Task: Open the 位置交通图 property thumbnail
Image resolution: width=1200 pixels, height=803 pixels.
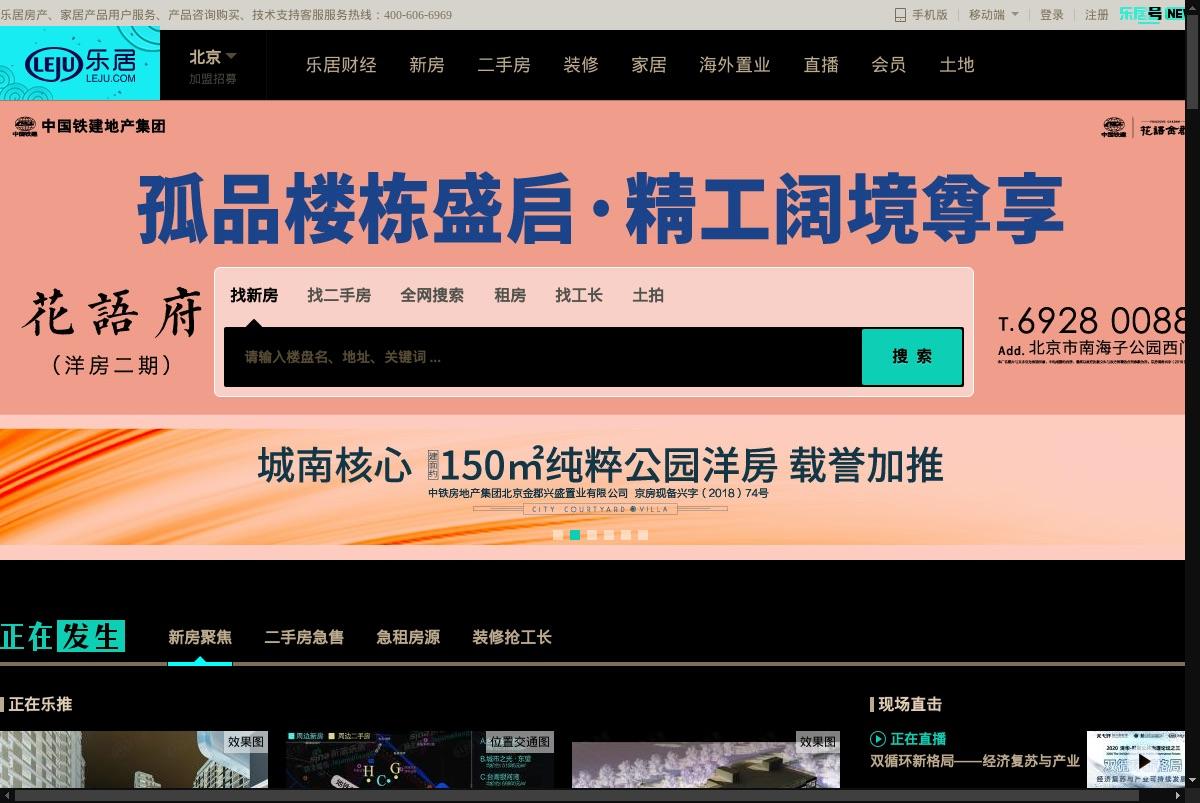Action: point(420,760)
